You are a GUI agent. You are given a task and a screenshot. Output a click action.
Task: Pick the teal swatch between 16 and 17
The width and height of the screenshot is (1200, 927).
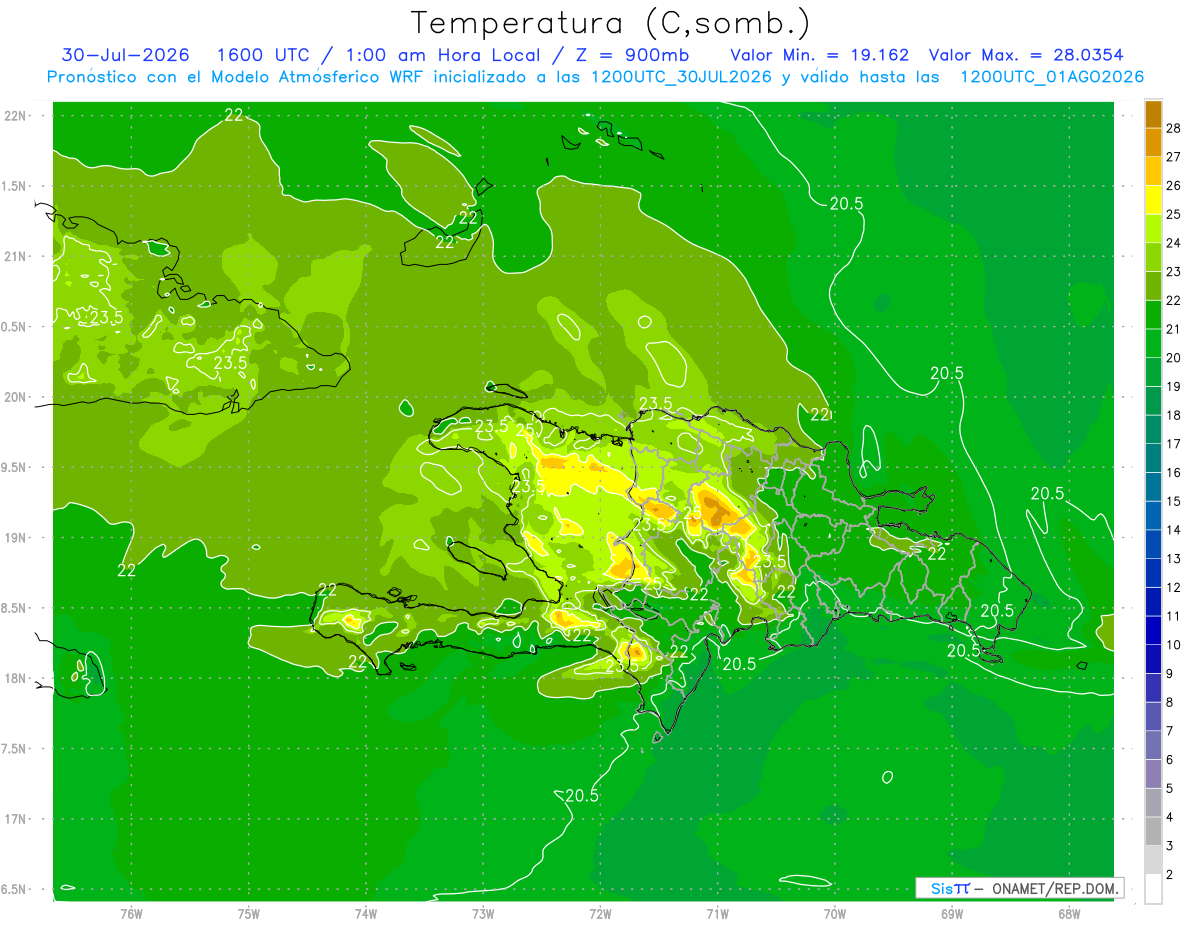click(x=1153, y=459)
